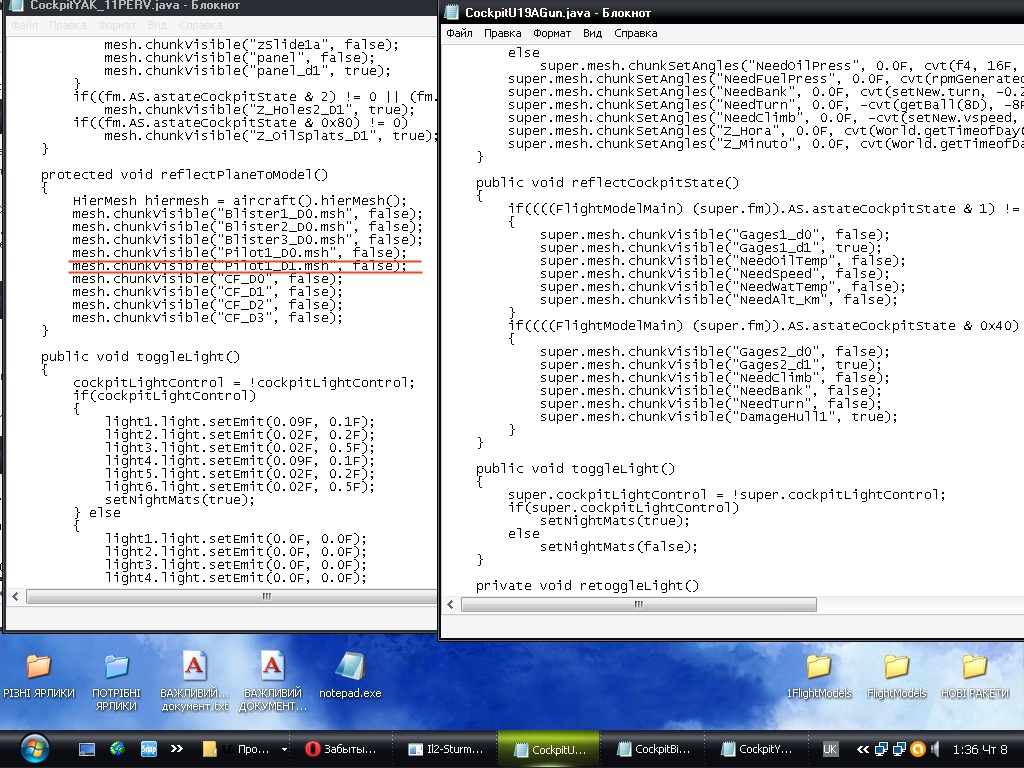Click the 'protected void reflectPlaneToModel()' line
1024x768 pixels.
pyautogui.click(x=184, y=174)
